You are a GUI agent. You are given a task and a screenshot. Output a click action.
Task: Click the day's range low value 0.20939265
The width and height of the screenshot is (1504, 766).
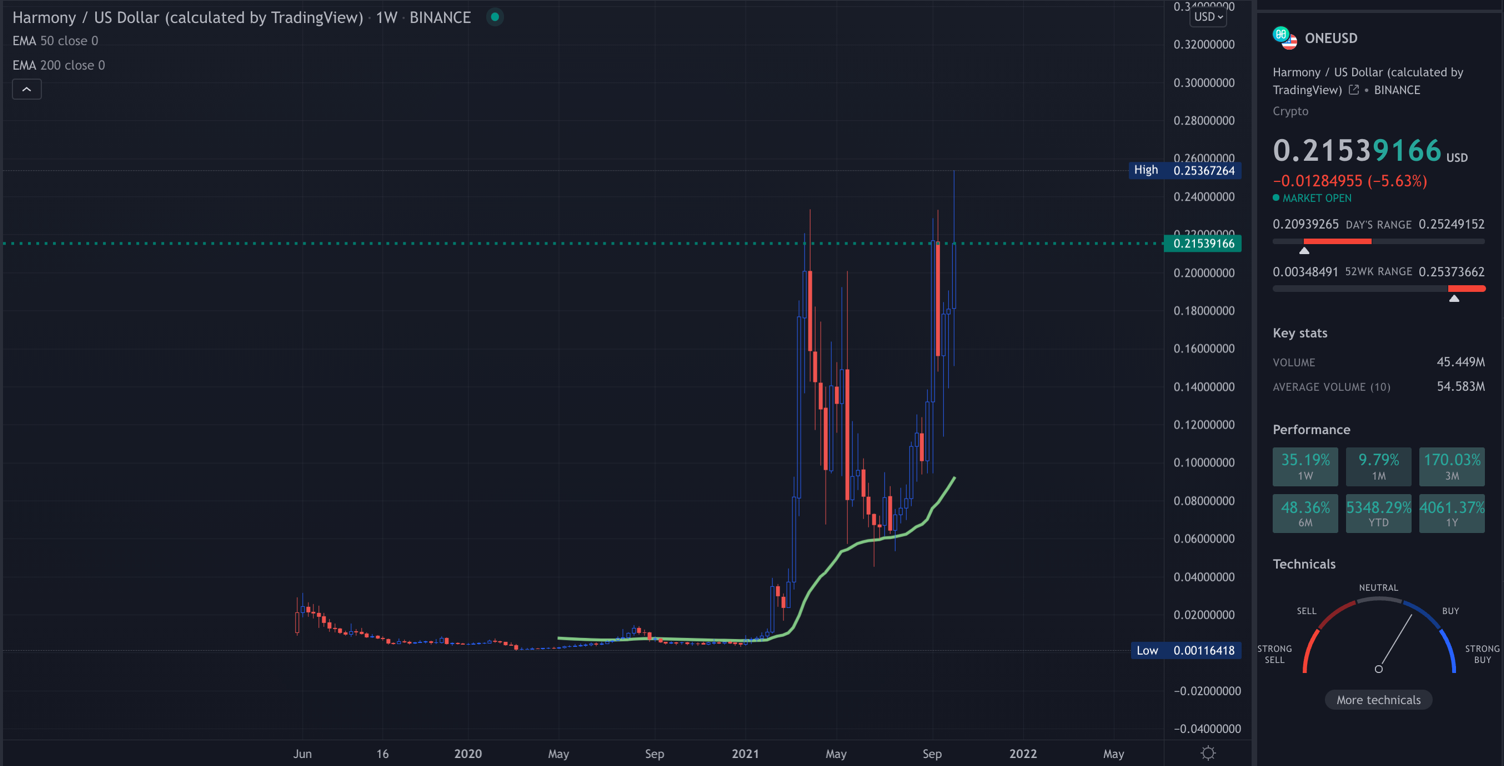coord(1305,224)
